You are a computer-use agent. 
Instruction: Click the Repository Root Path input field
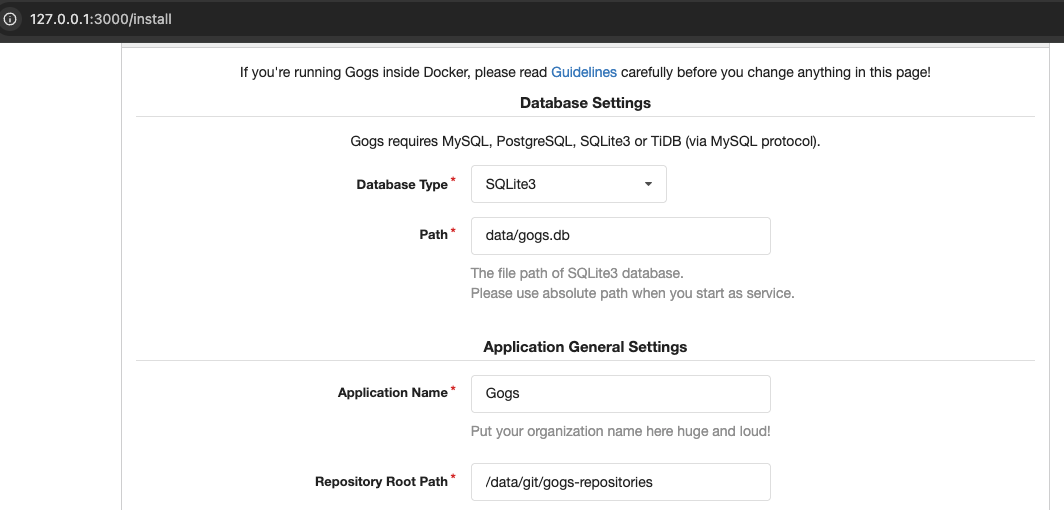pos(621,482)
